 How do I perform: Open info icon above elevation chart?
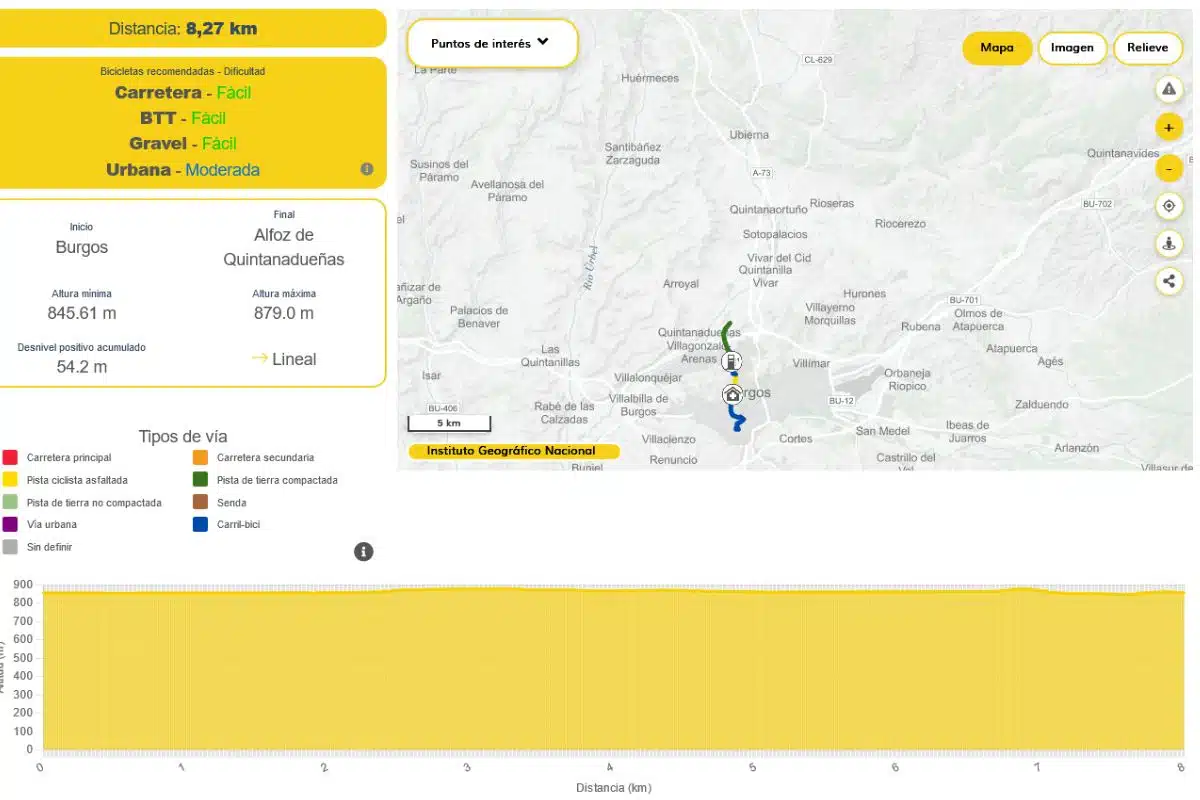[x=364, y=552]
